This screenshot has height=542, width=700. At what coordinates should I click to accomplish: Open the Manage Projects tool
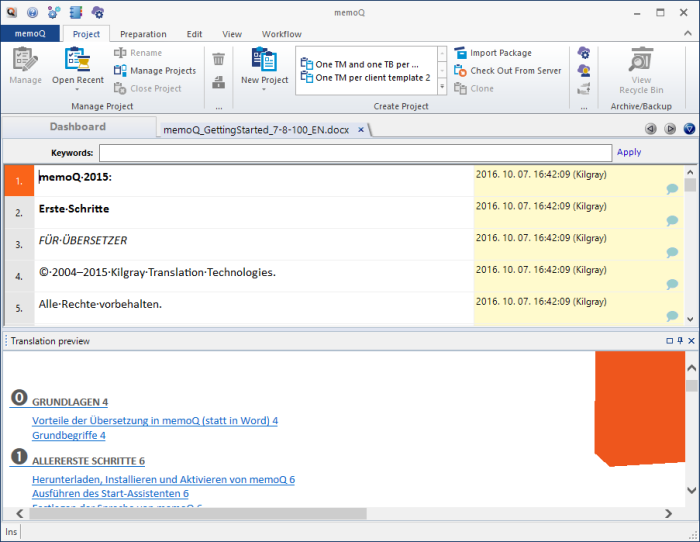[162, 70]
